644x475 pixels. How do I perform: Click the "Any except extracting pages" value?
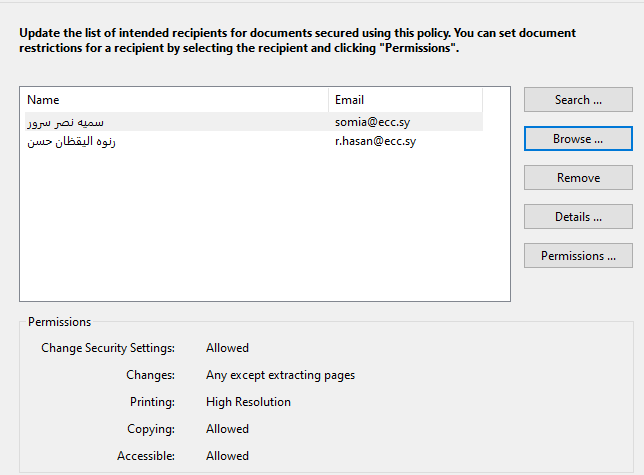tap(280, 375)
